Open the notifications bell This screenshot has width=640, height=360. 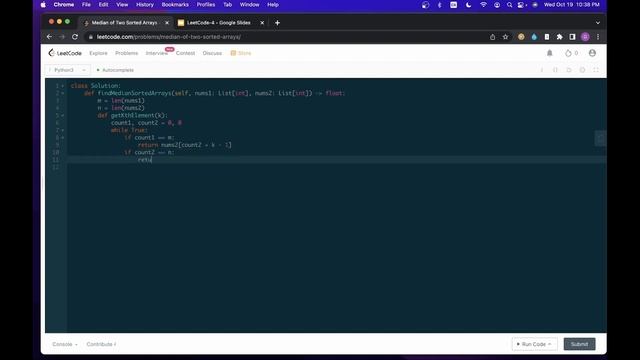pos(549,53)
